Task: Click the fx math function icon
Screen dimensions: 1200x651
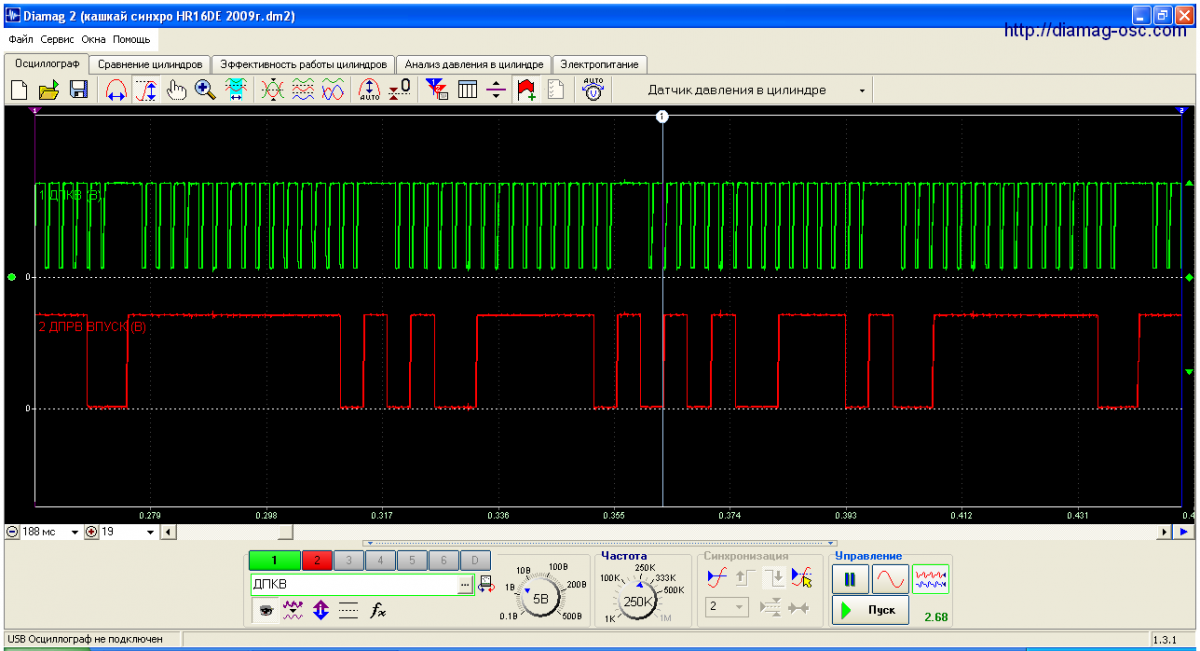Action: [379, 610]
